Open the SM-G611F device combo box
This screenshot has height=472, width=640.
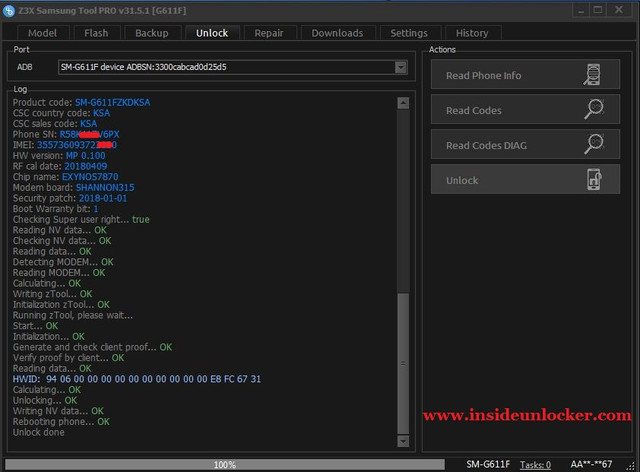(x=233, y=67)
